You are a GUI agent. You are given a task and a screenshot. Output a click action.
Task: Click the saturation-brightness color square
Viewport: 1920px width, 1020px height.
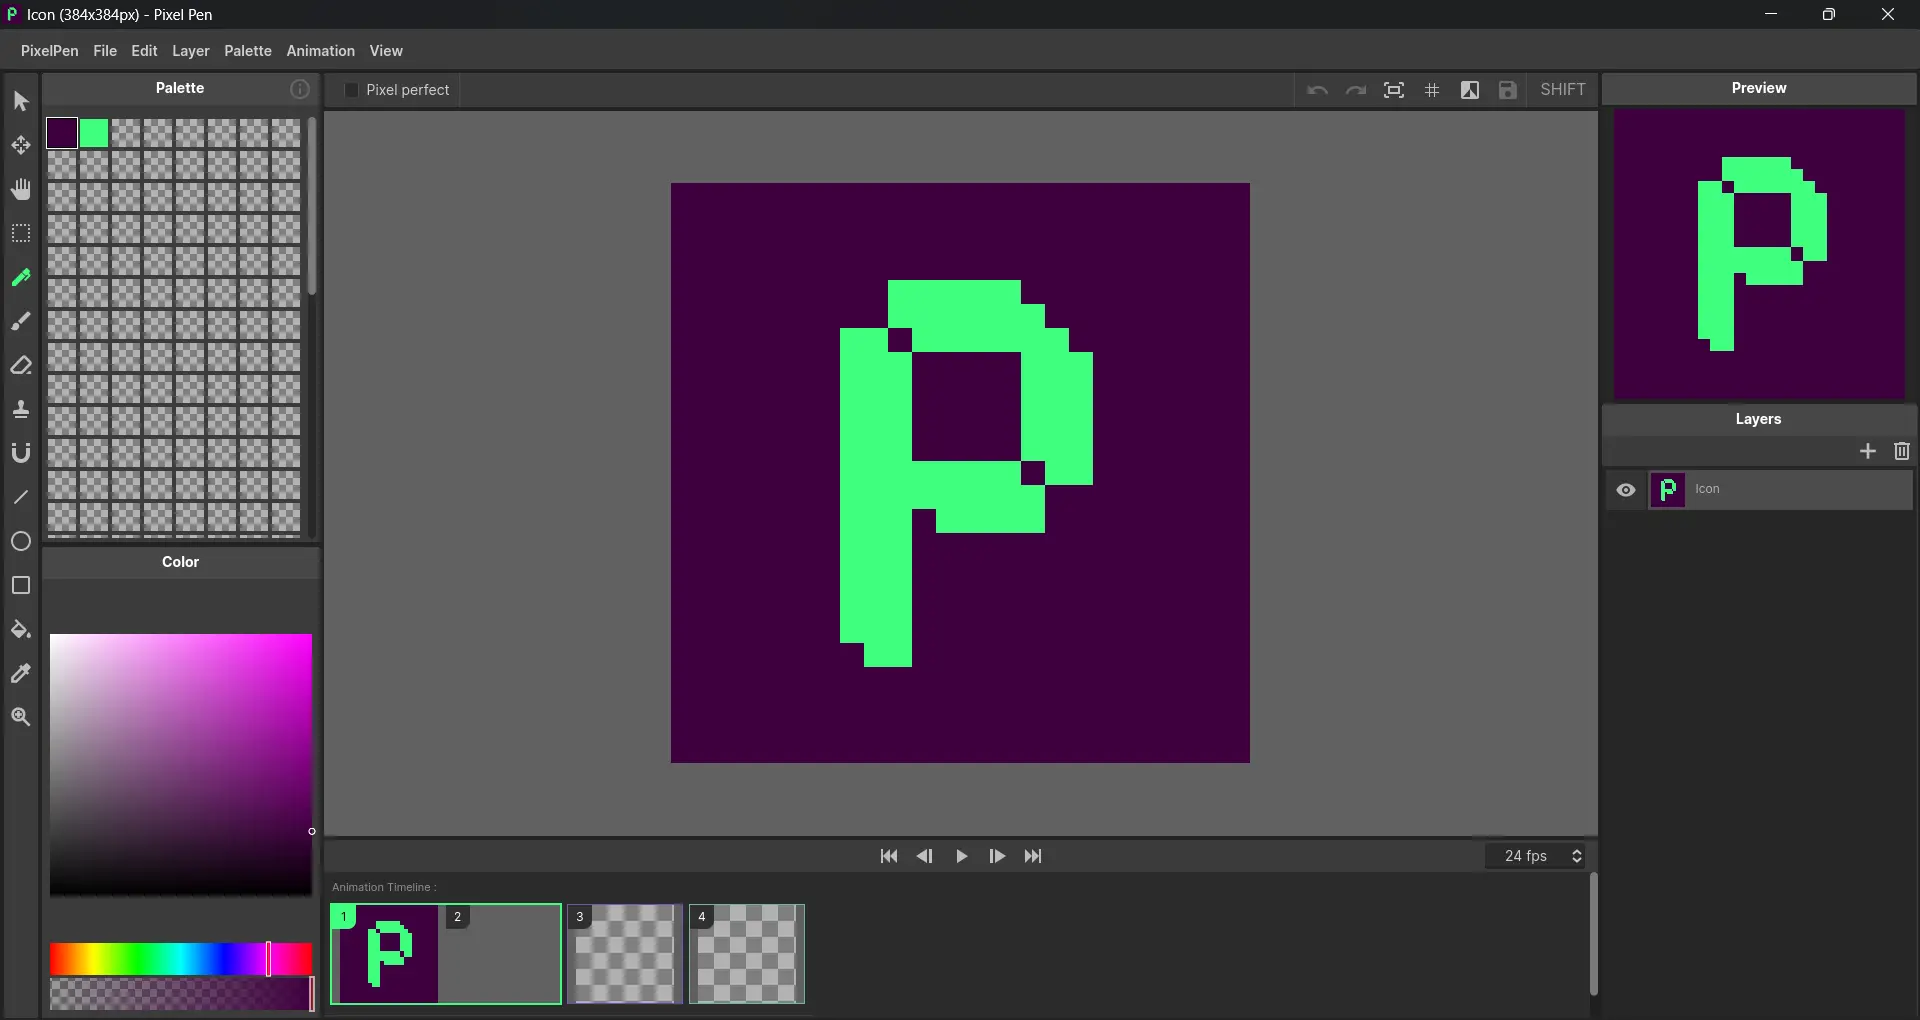(x=181, y=765)
